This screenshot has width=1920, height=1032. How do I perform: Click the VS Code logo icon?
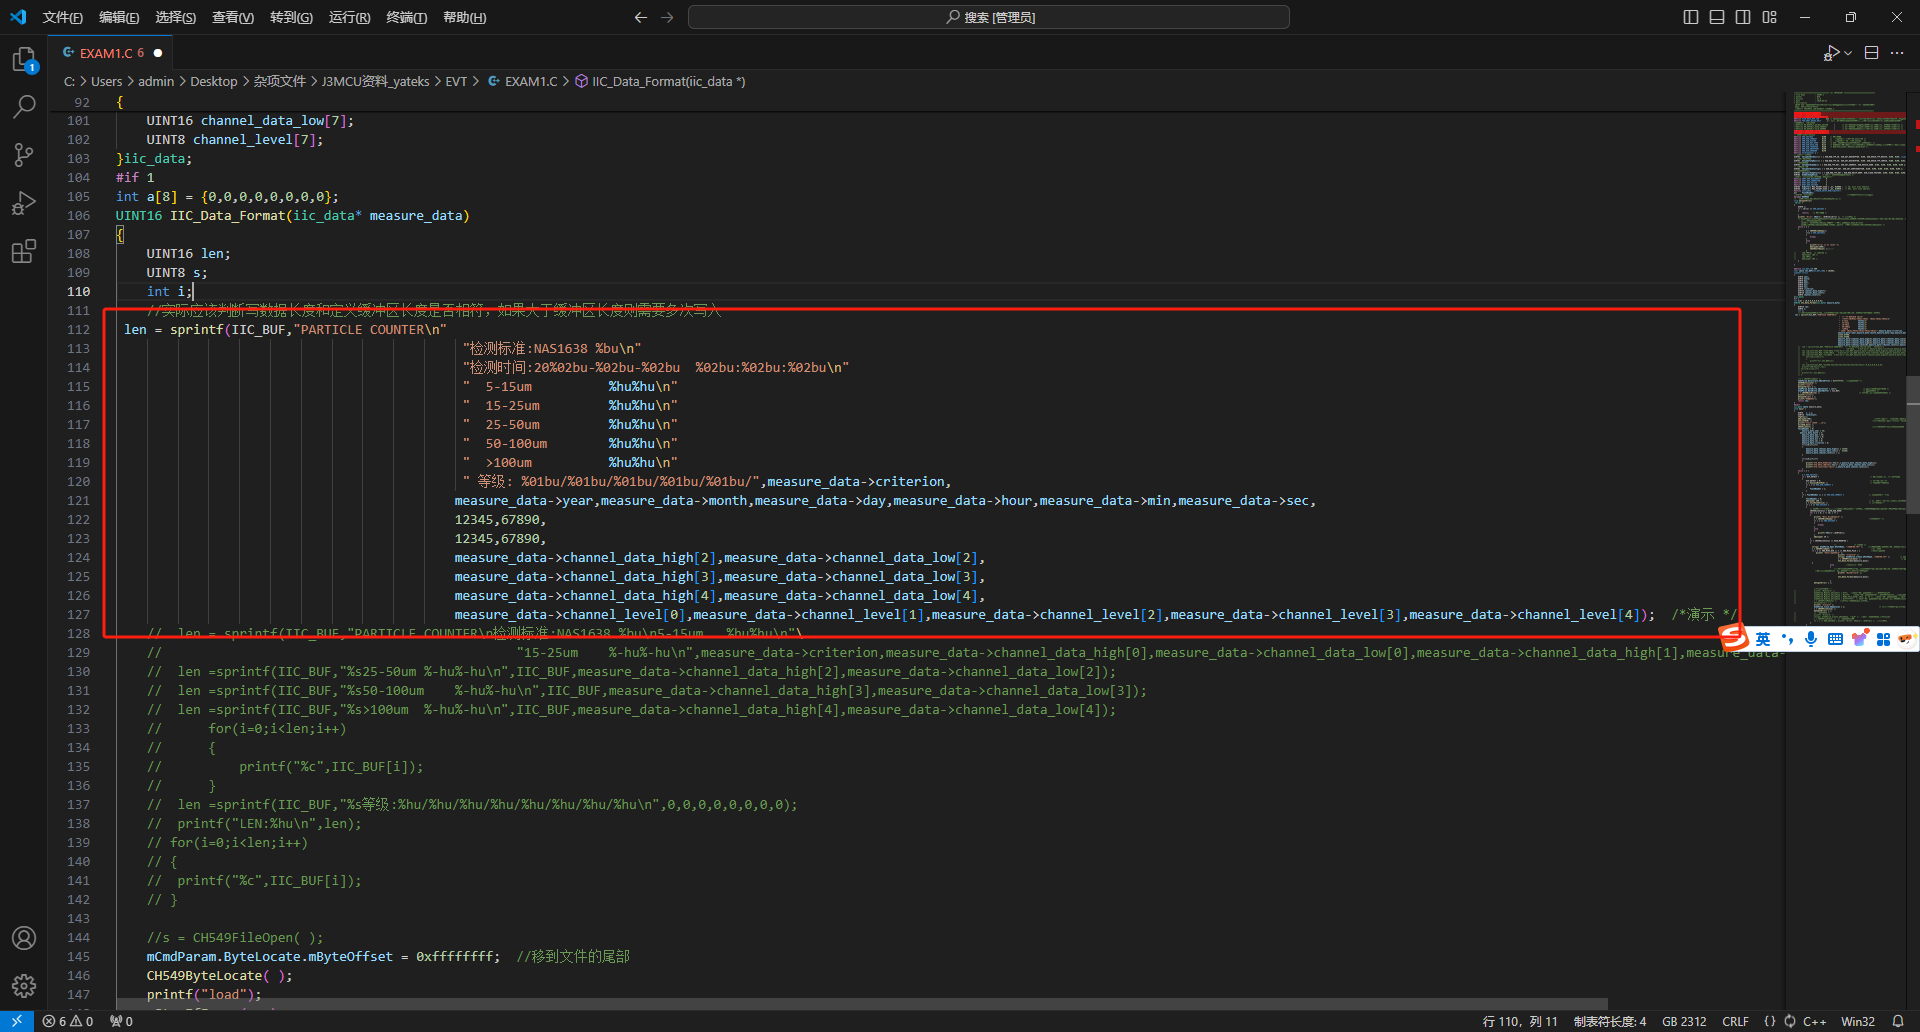click(x=18, y=17)
